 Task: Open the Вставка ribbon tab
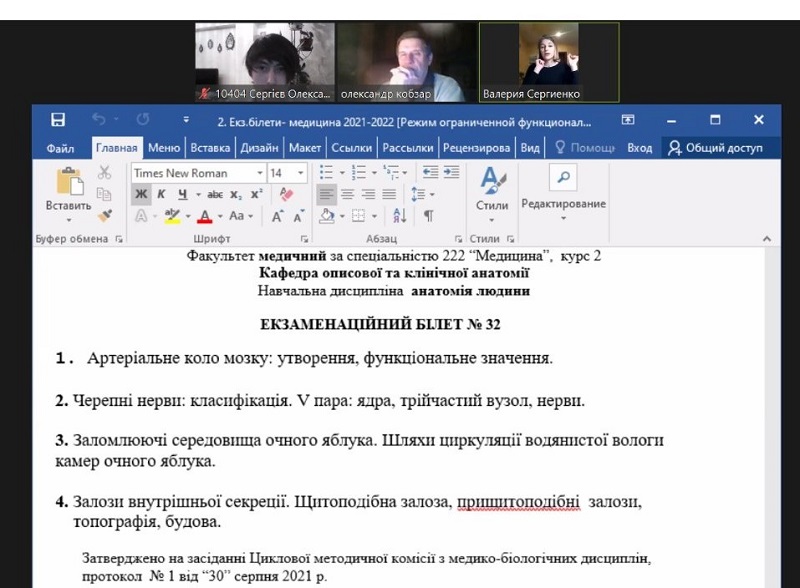210,148
